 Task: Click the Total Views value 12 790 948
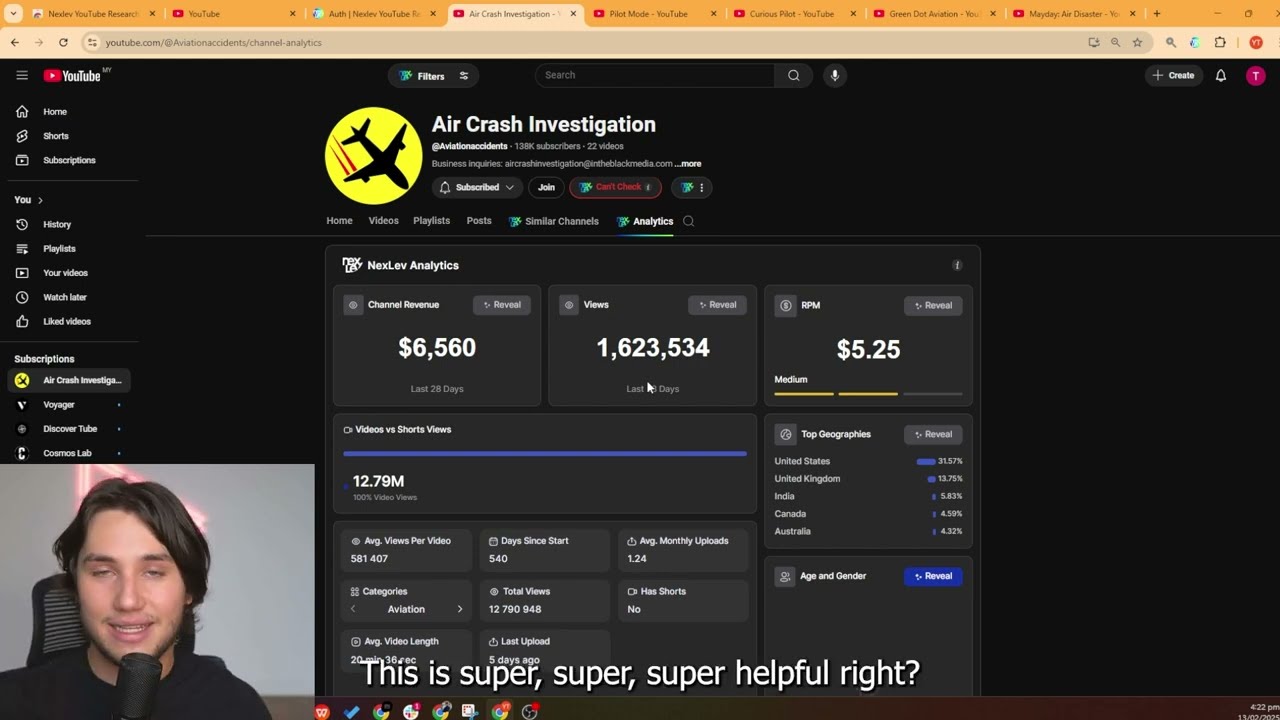pyautogui.click(x=515, y=609)
